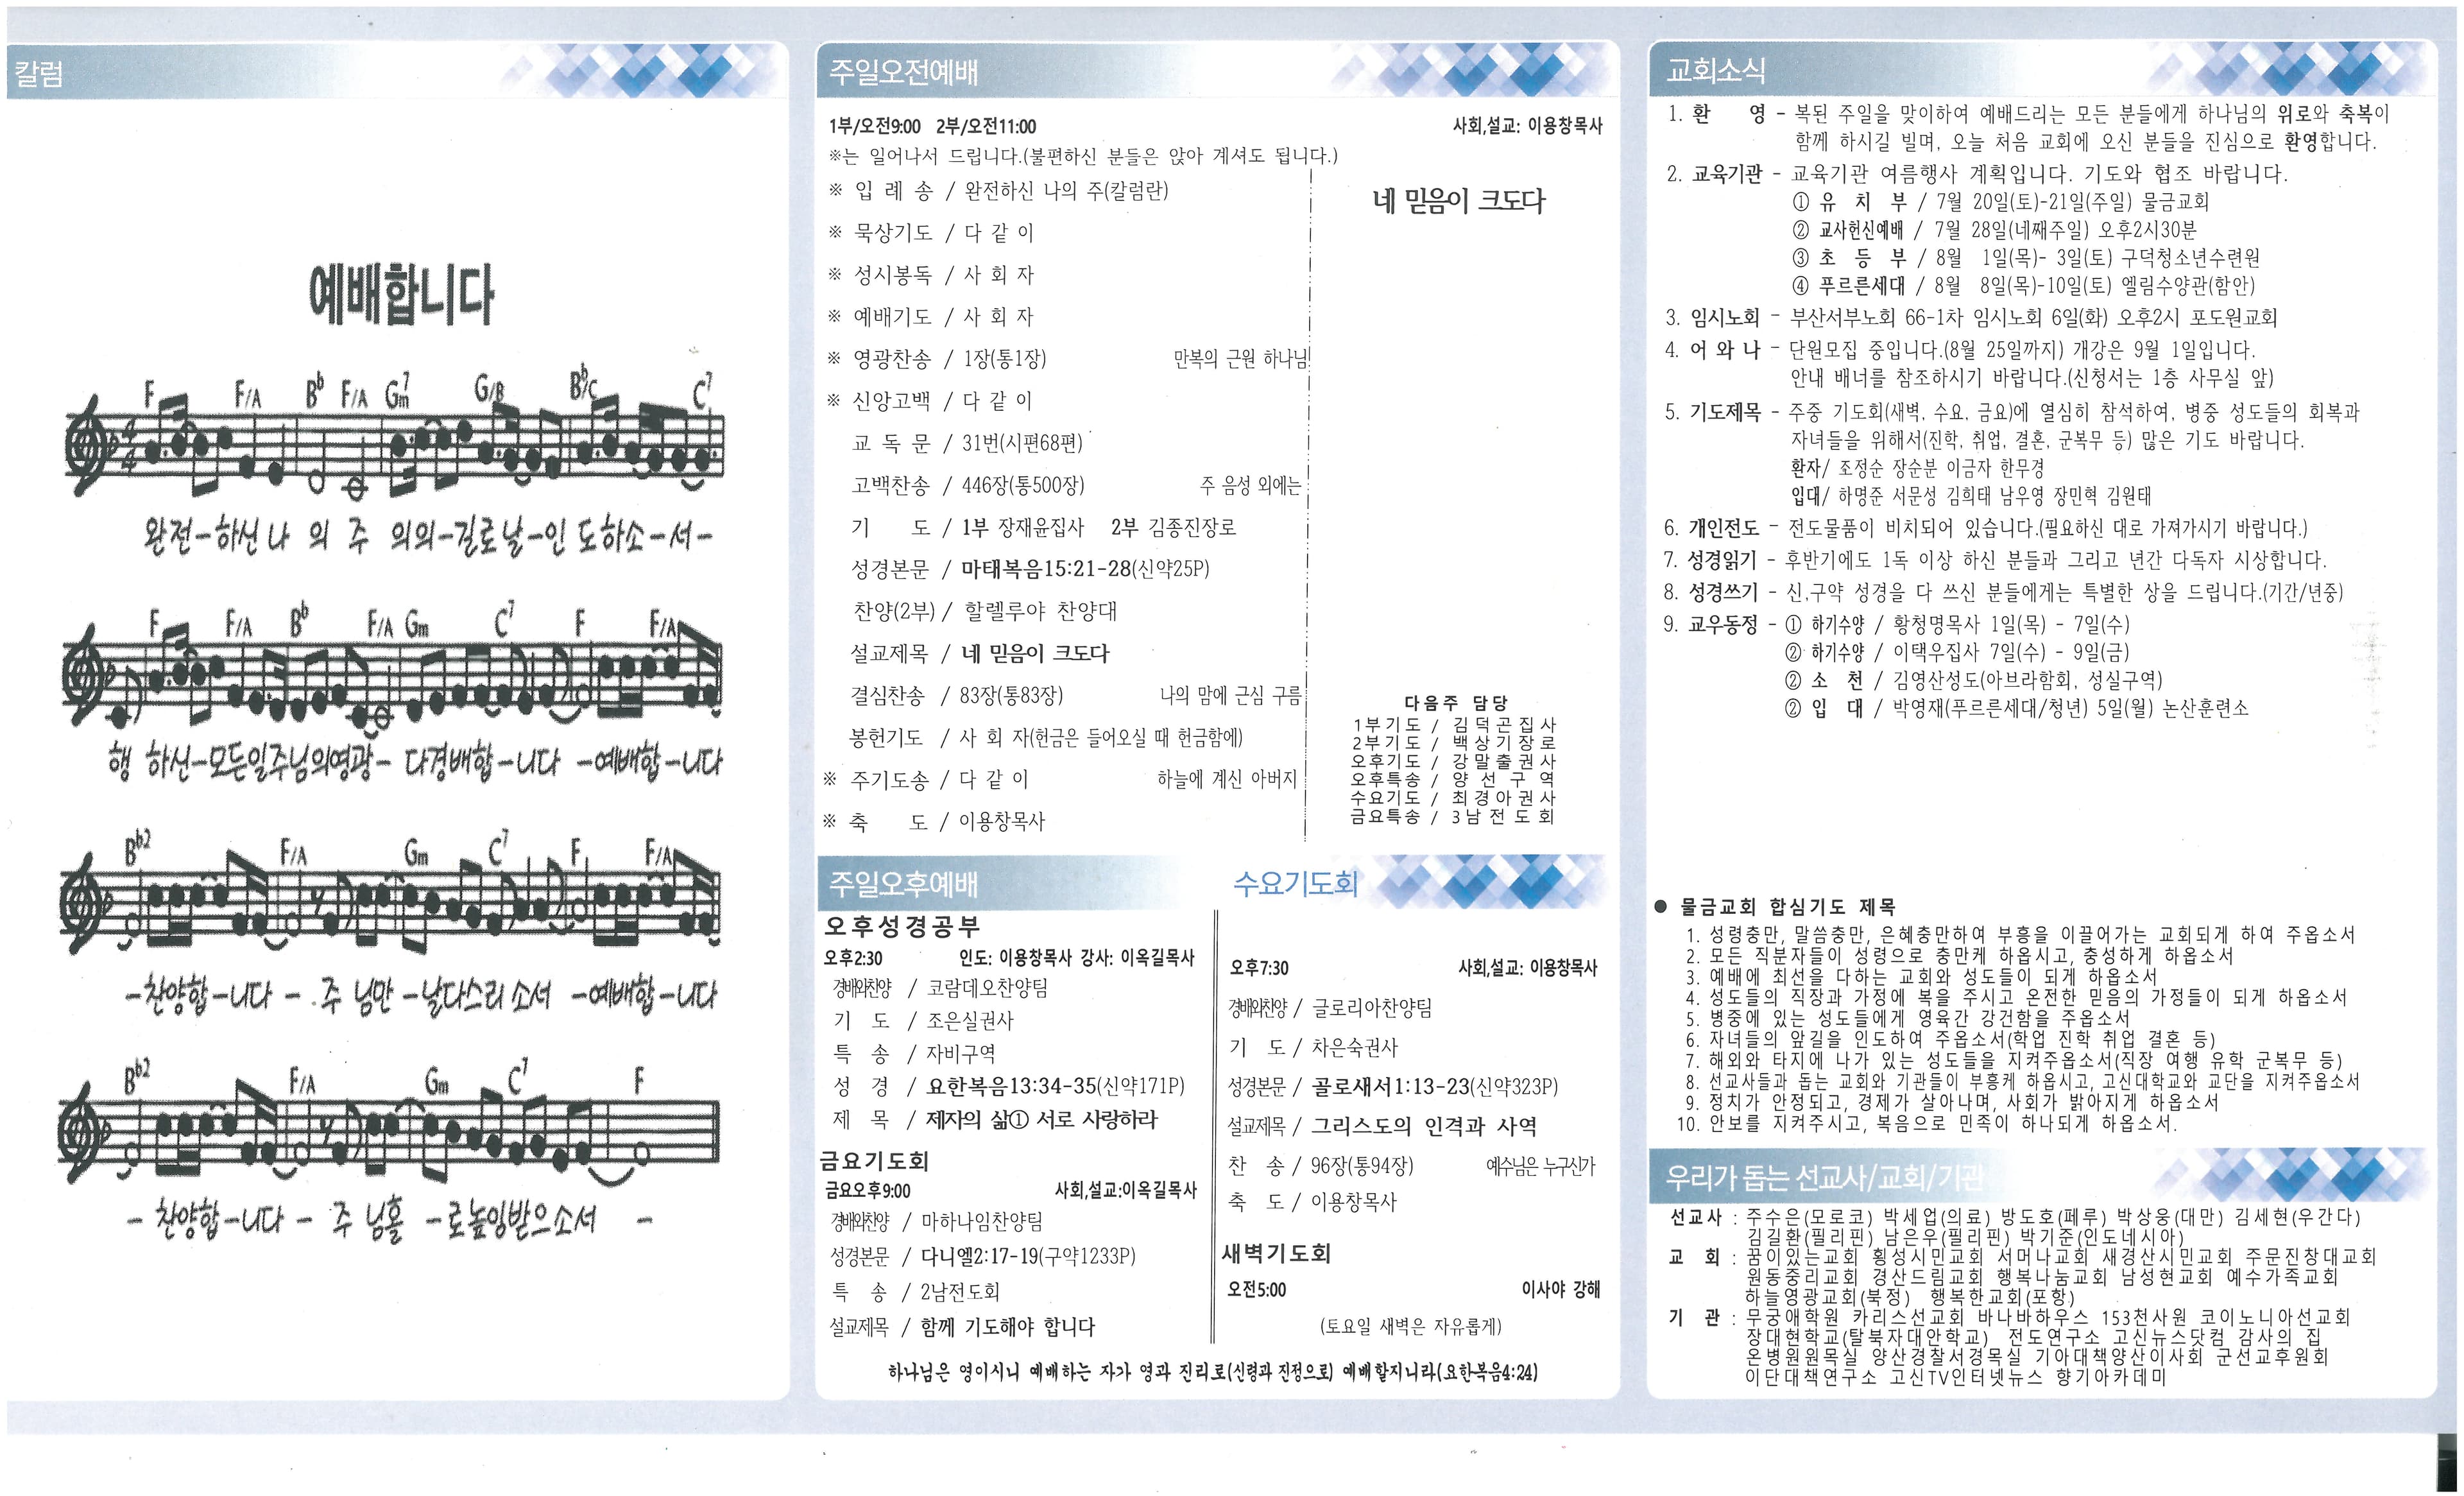Select '조은실권사' in the afternoon 기도 row
Image resolution: width=2464 pixels, height=1496 pixels.
click(970, 1021)
